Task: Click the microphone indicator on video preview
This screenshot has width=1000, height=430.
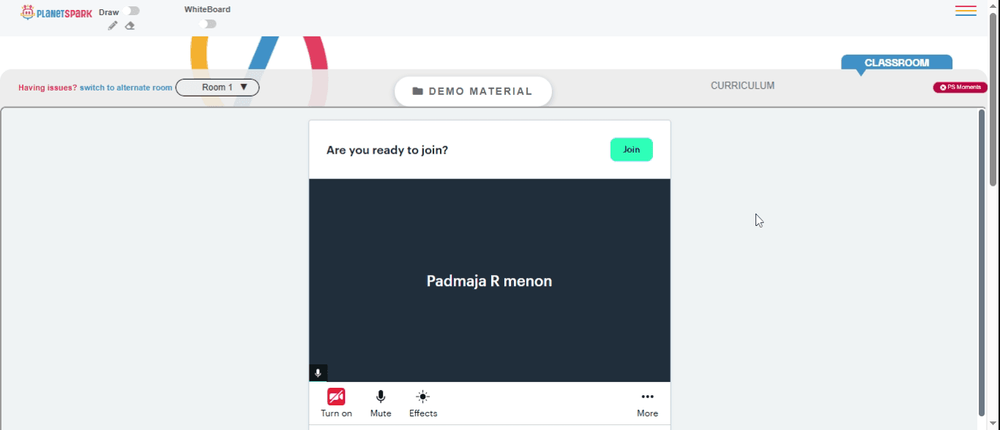Action: [x=318, y=373]
